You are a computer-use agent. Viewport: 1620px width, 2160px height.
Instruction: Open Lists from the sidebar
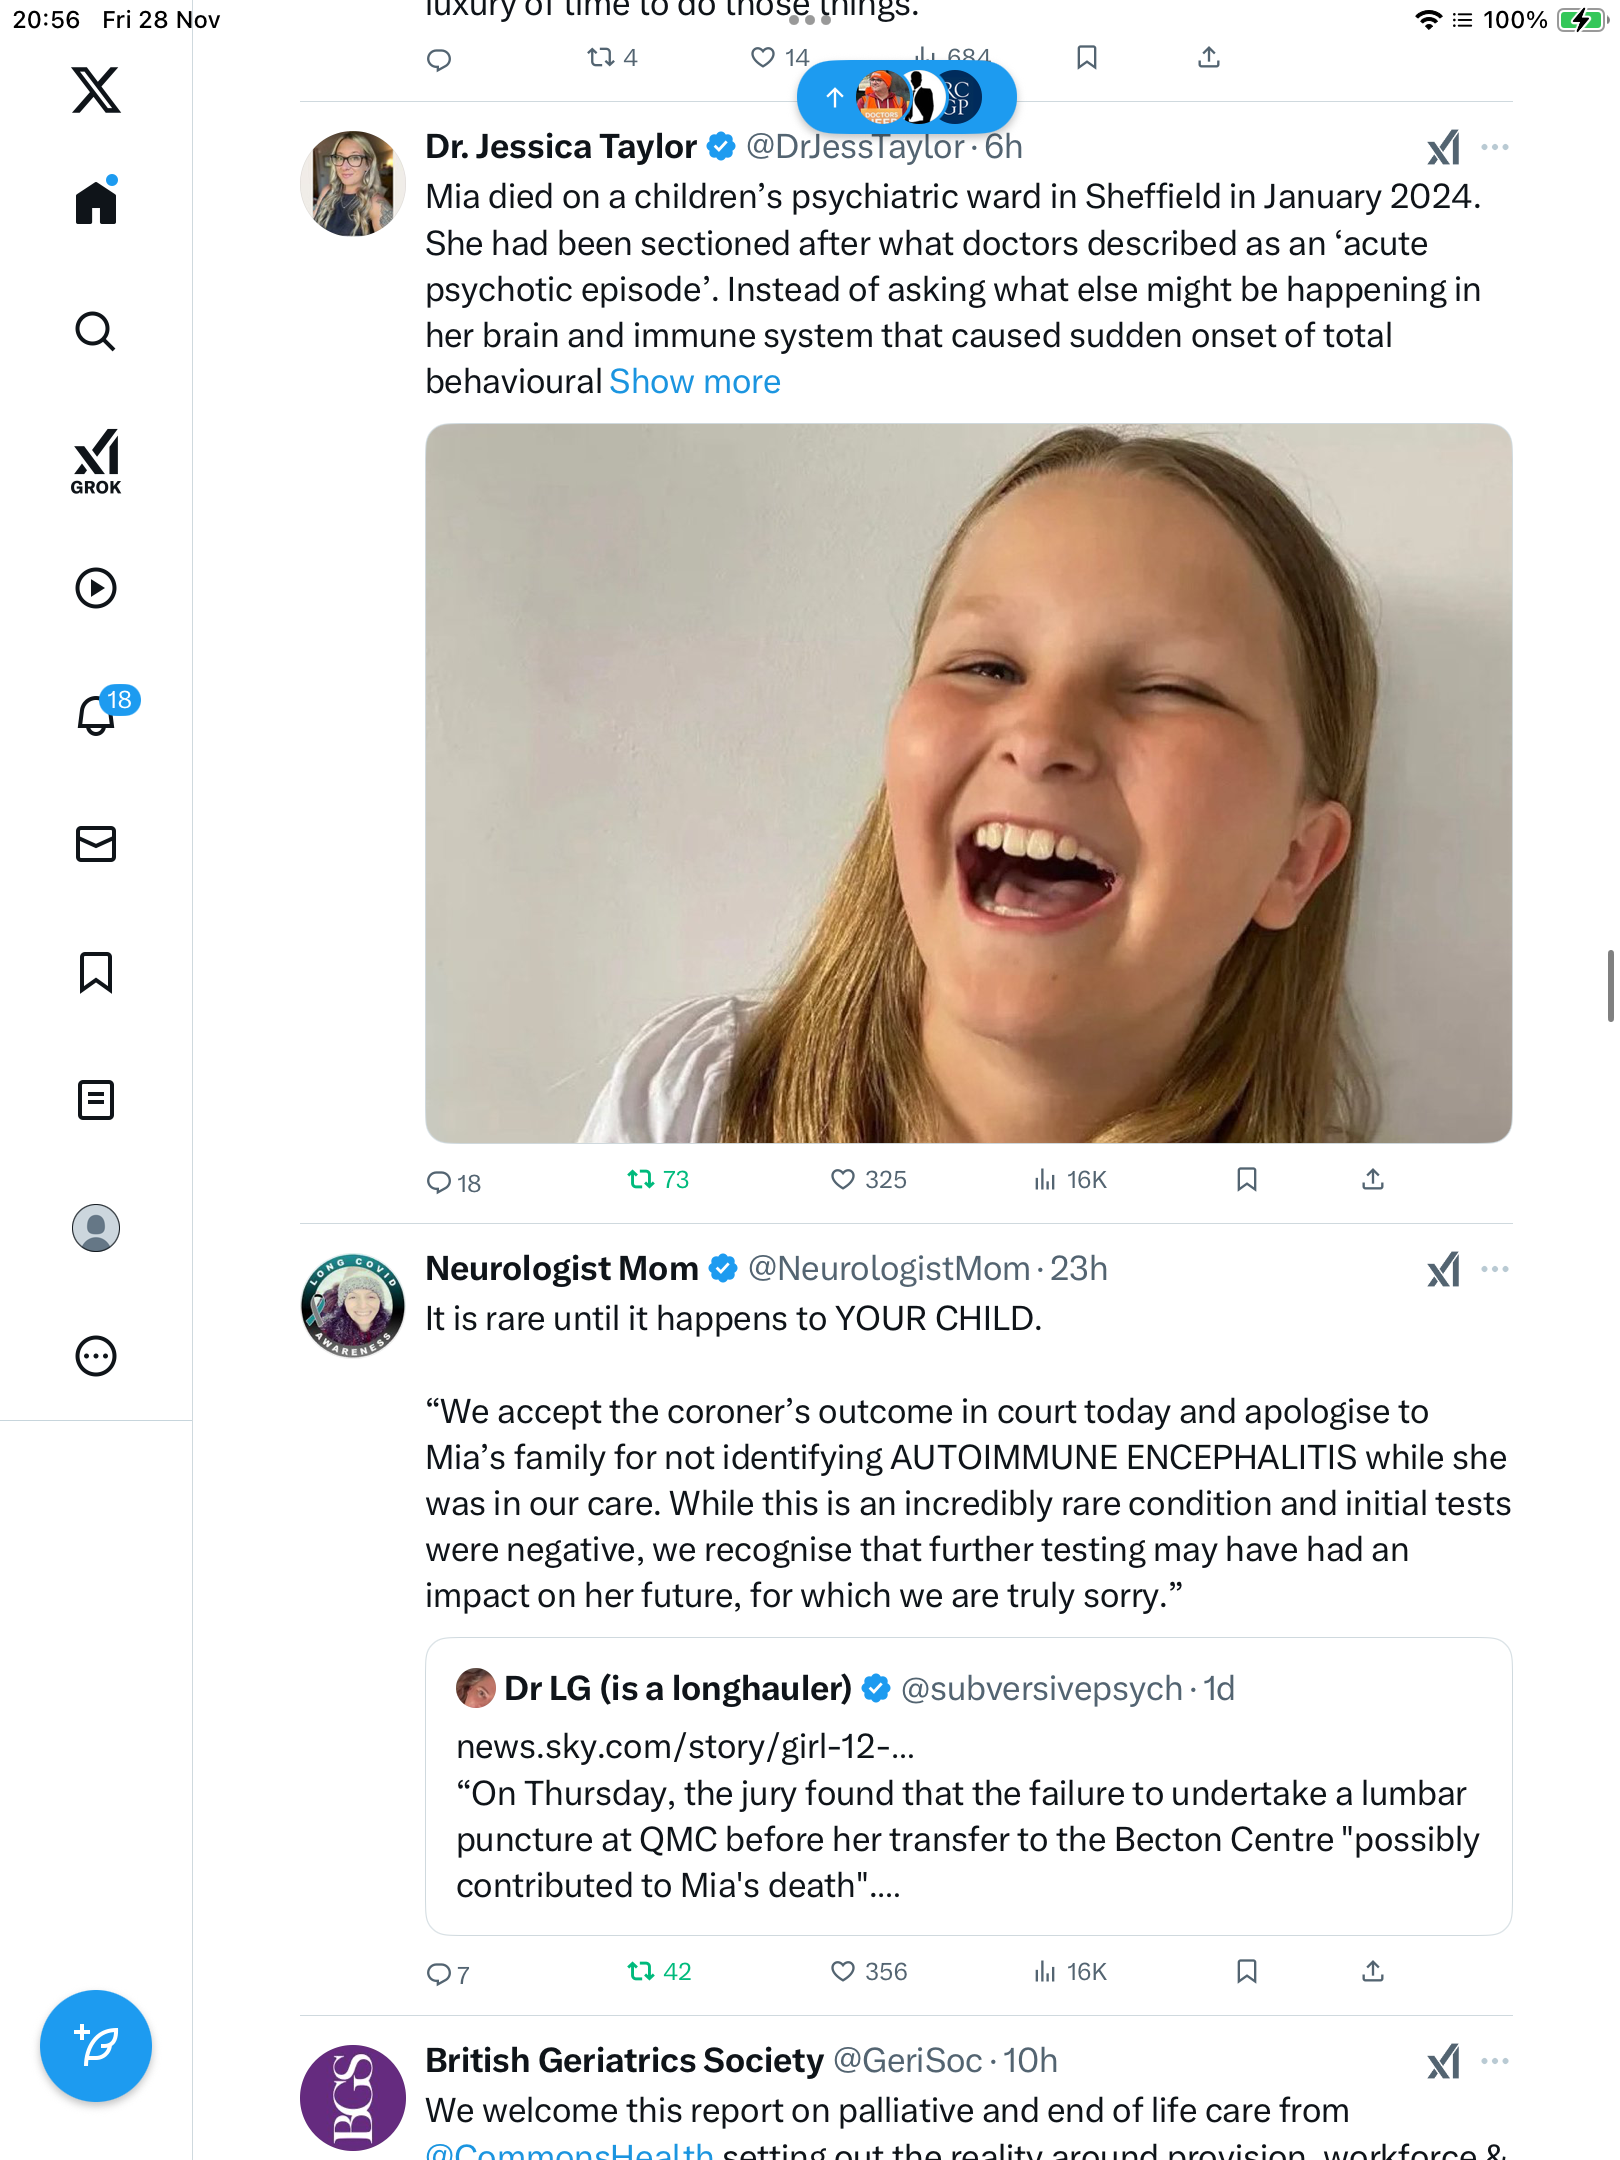96,1100
